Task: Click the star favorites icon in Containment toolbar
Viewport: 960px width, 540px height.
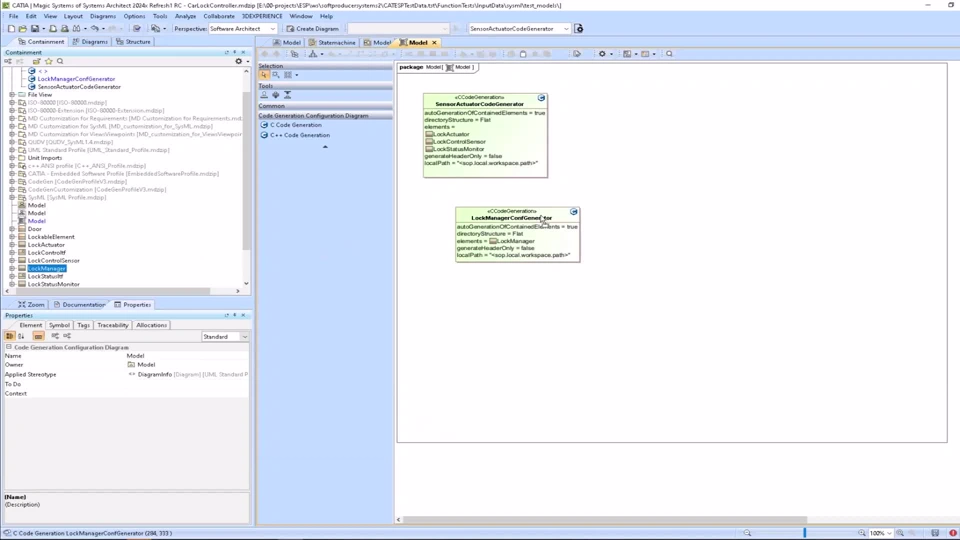Action: (48, 61)
